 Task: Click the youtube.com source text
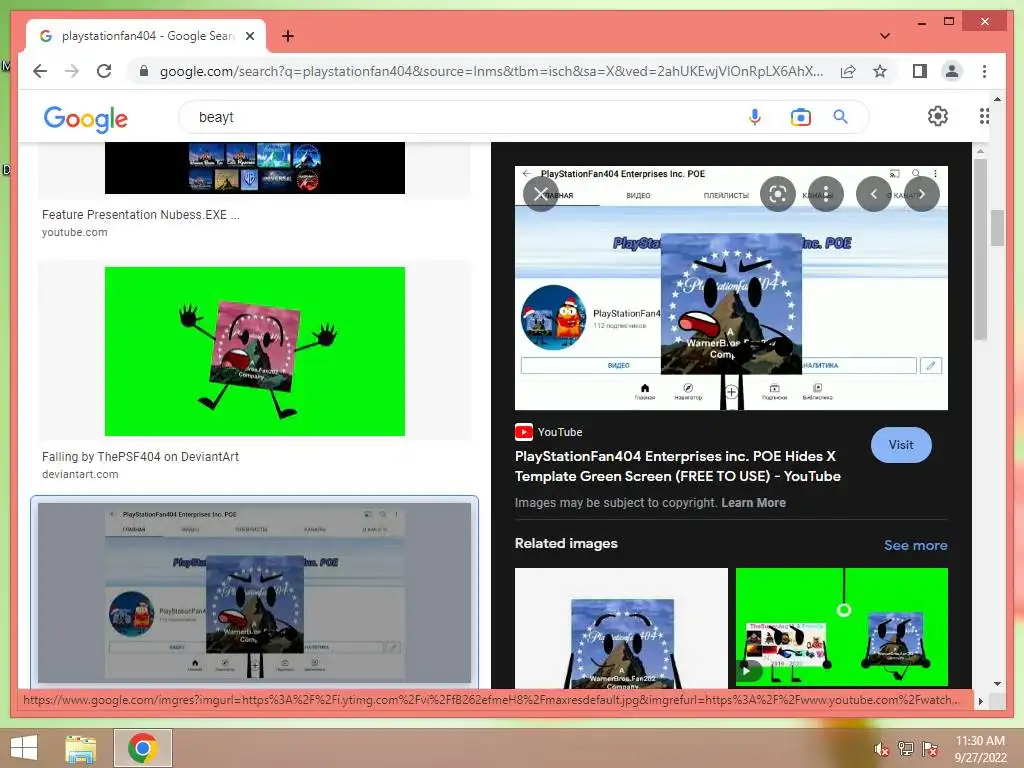click(74, 232)
